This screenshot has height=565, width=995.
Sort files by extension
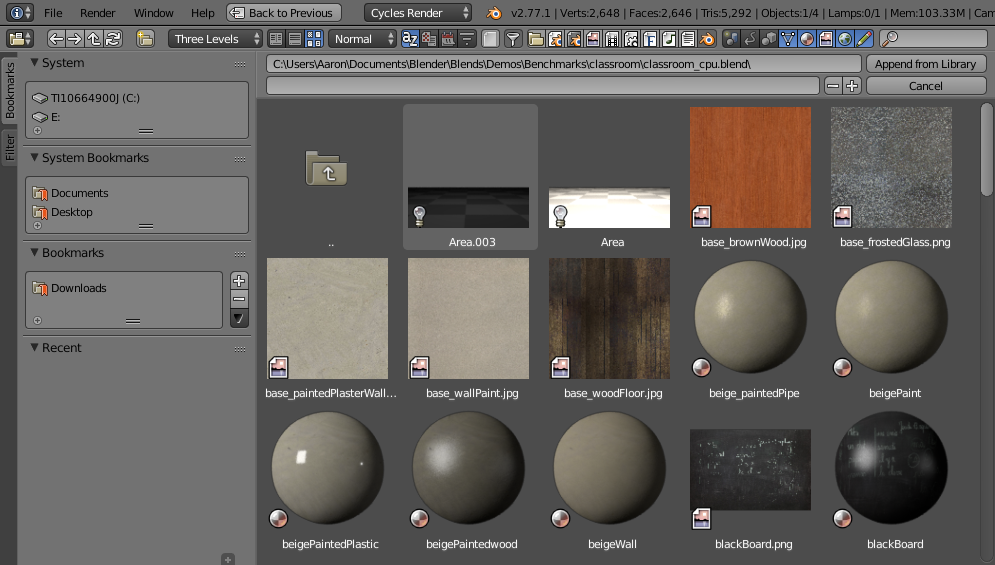coord(429,39)
